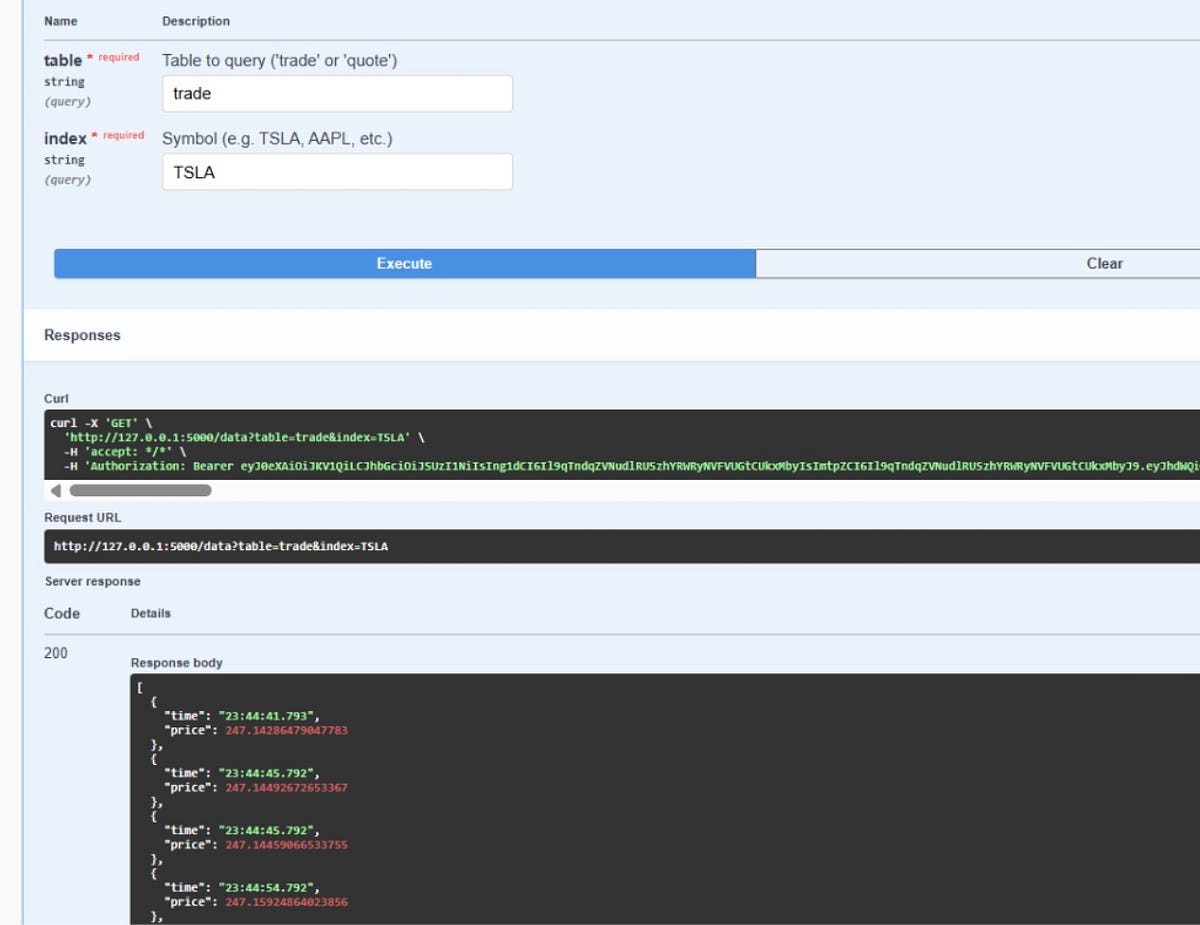Screen dimensions: 1200x925
Task: Click the Name column header
Action: [x=60, y=21]
